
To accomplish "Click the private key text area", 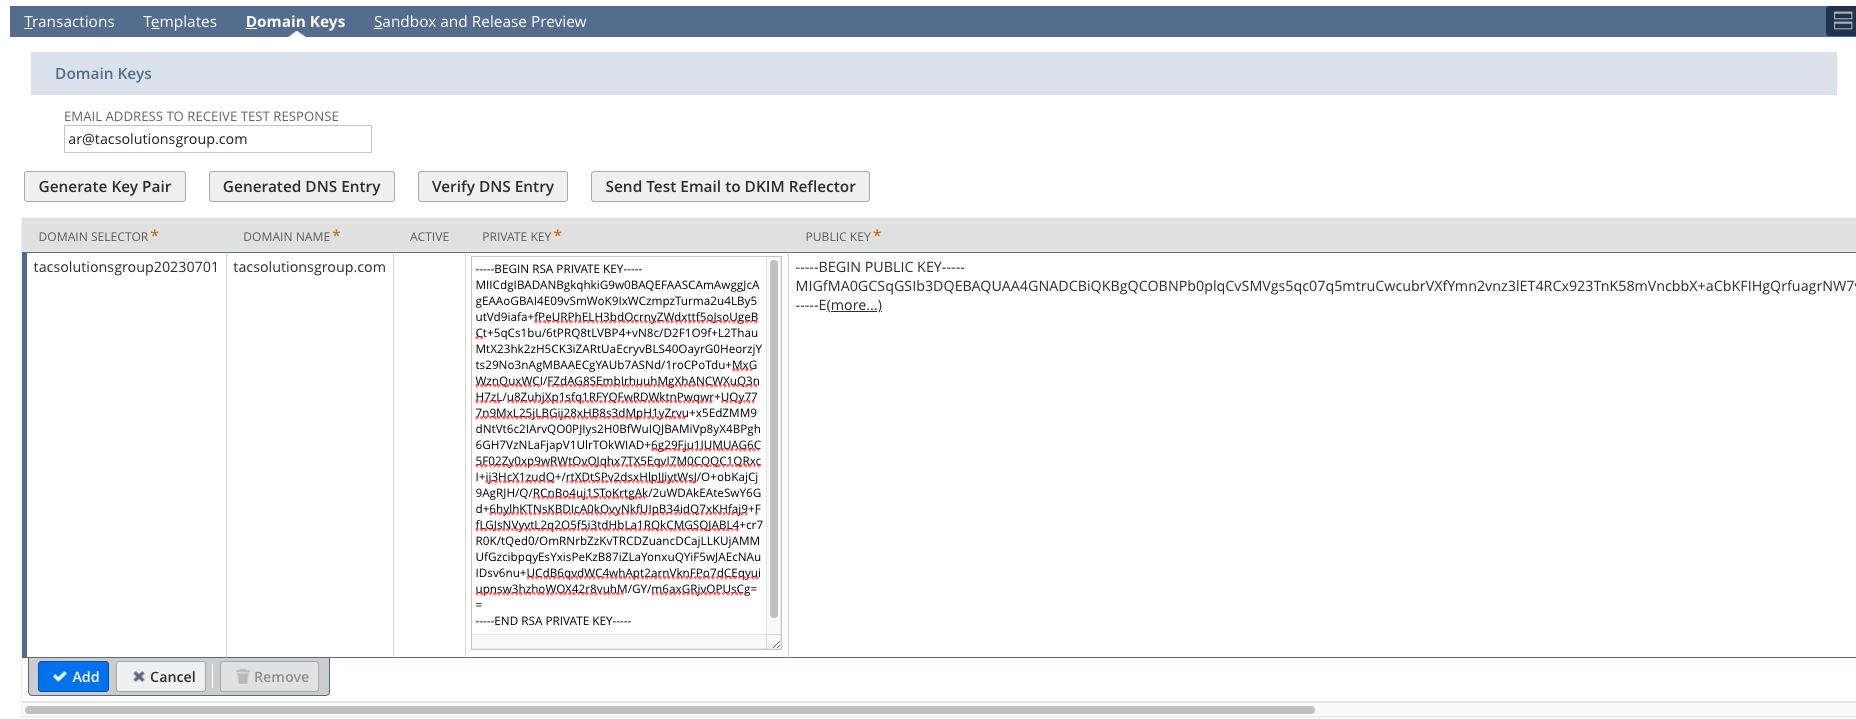I will click(619, 445).
